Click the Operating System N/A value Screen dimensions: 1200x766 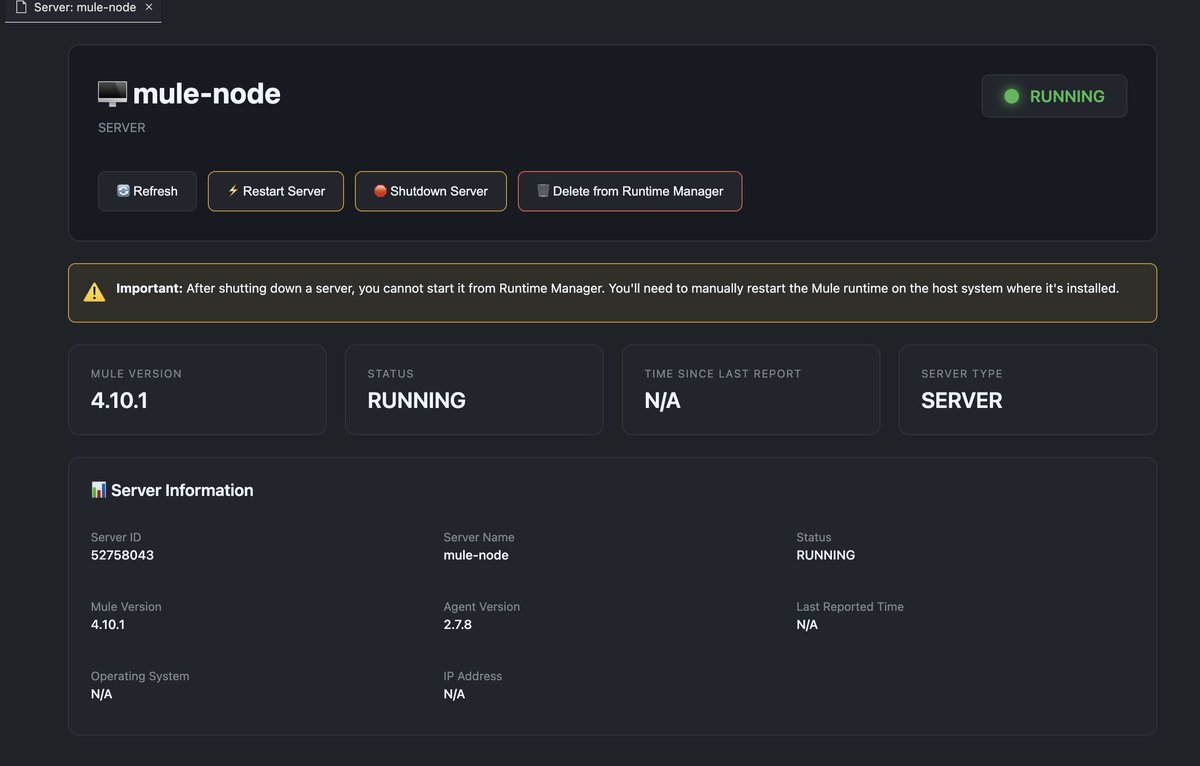tap(101, 694)
